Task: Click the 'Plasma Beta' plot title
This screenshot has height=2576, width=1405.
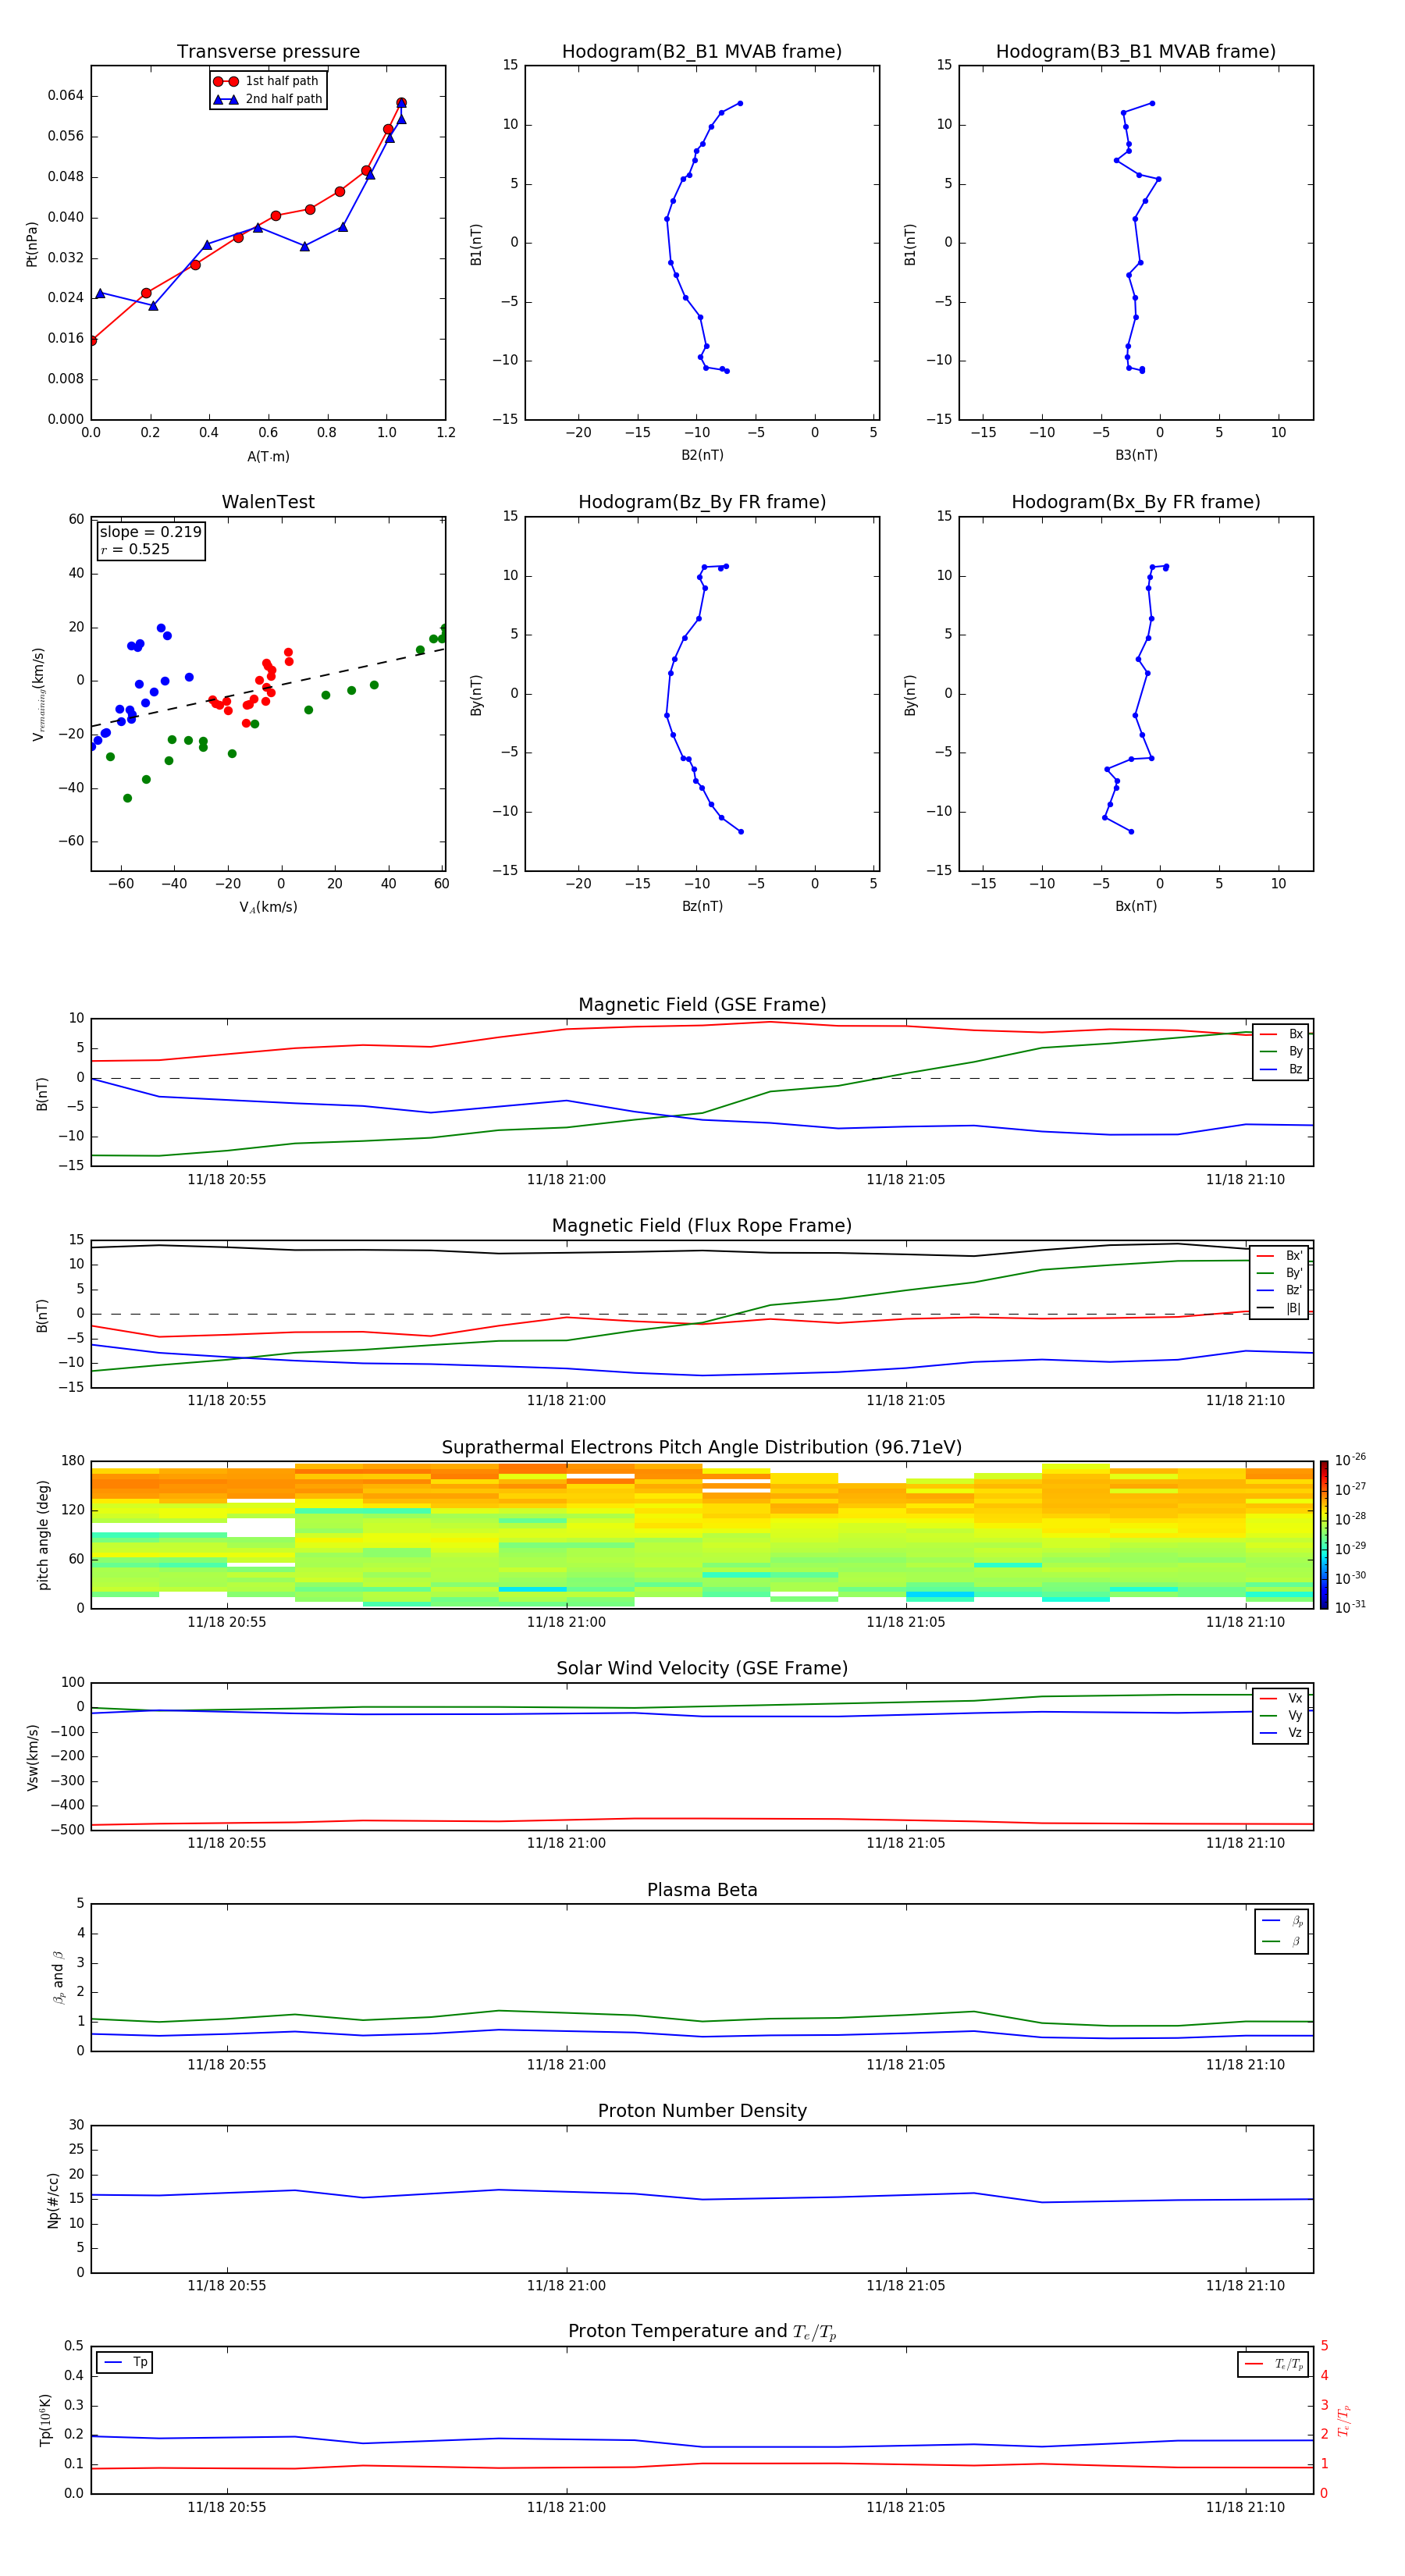Action: [x=702, y=1891]
